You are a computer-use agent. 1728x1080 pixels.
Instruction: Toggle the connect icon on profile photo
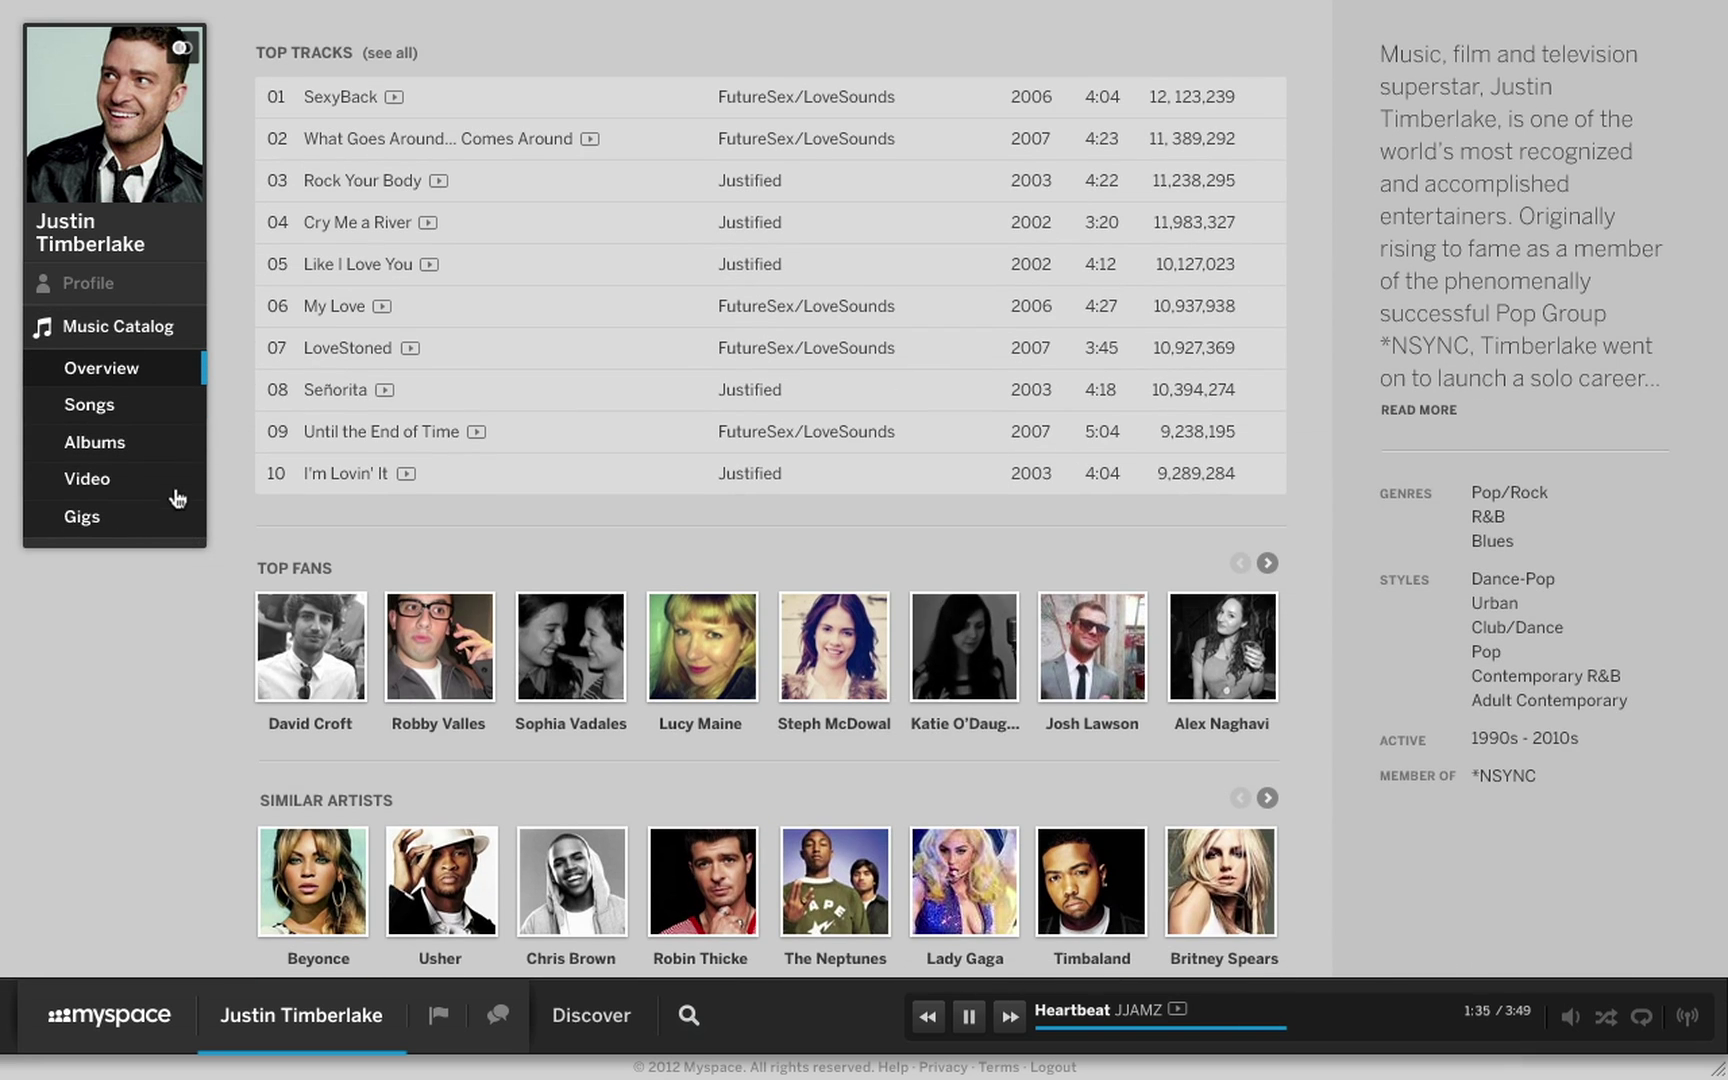(x=182, y=48)
